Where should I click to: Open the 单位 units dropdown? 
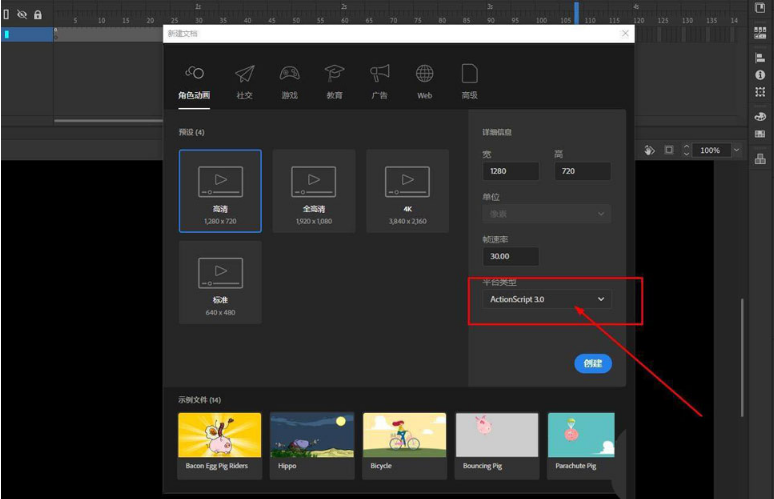pos(546,214)
